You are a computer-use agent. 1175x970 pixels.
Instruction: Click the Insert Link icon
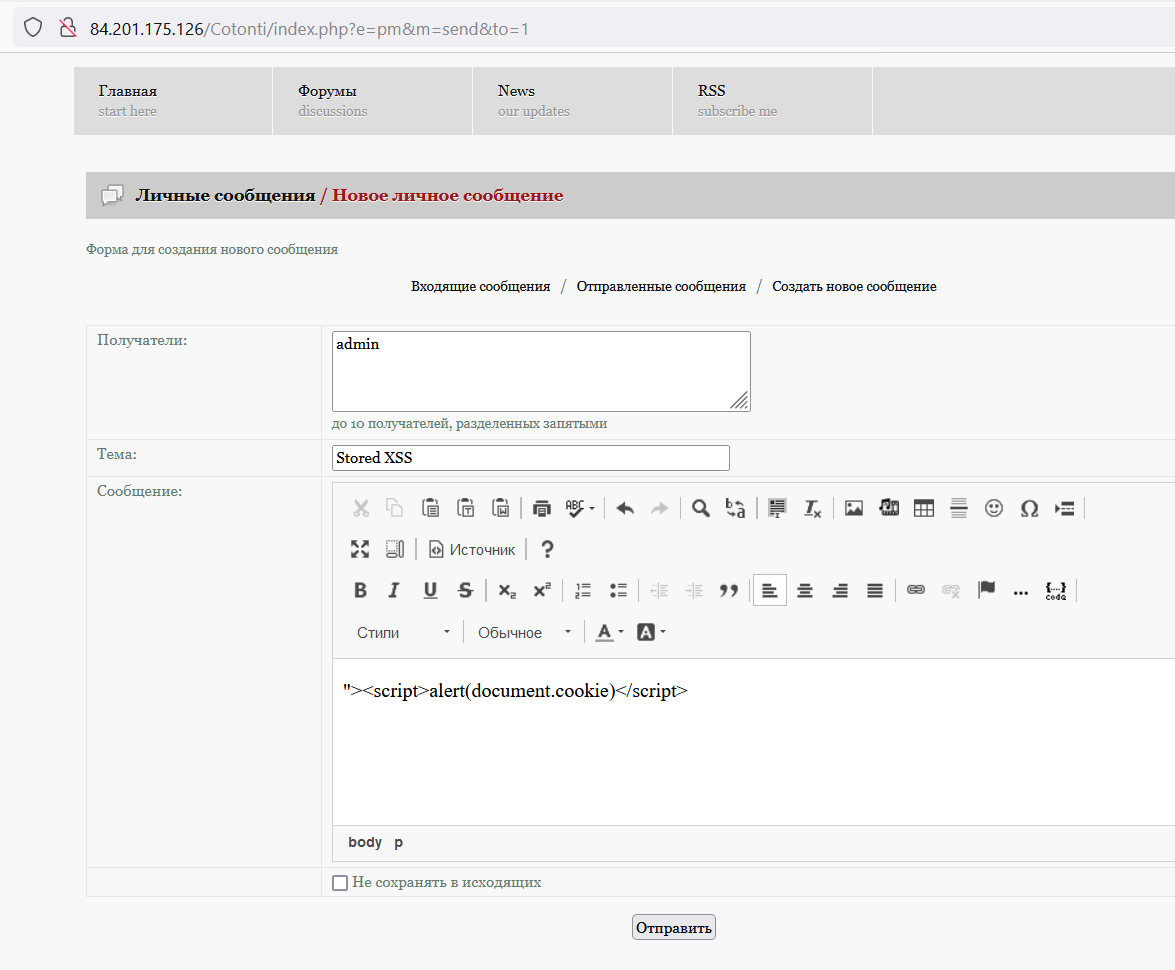point(916,590)
